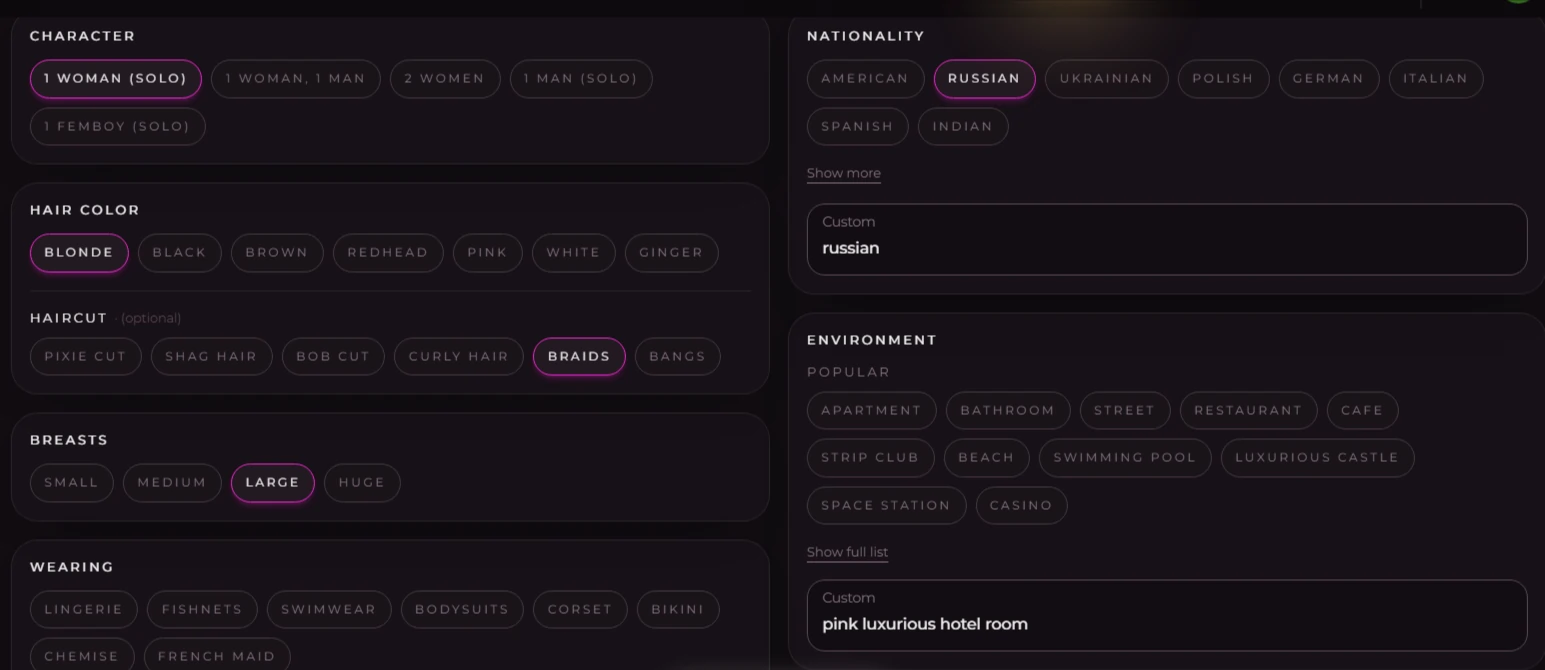Image resolution: width=1545 pixels, height=670 pixels.
Task: Select the Beach environment
Action: 986,457
